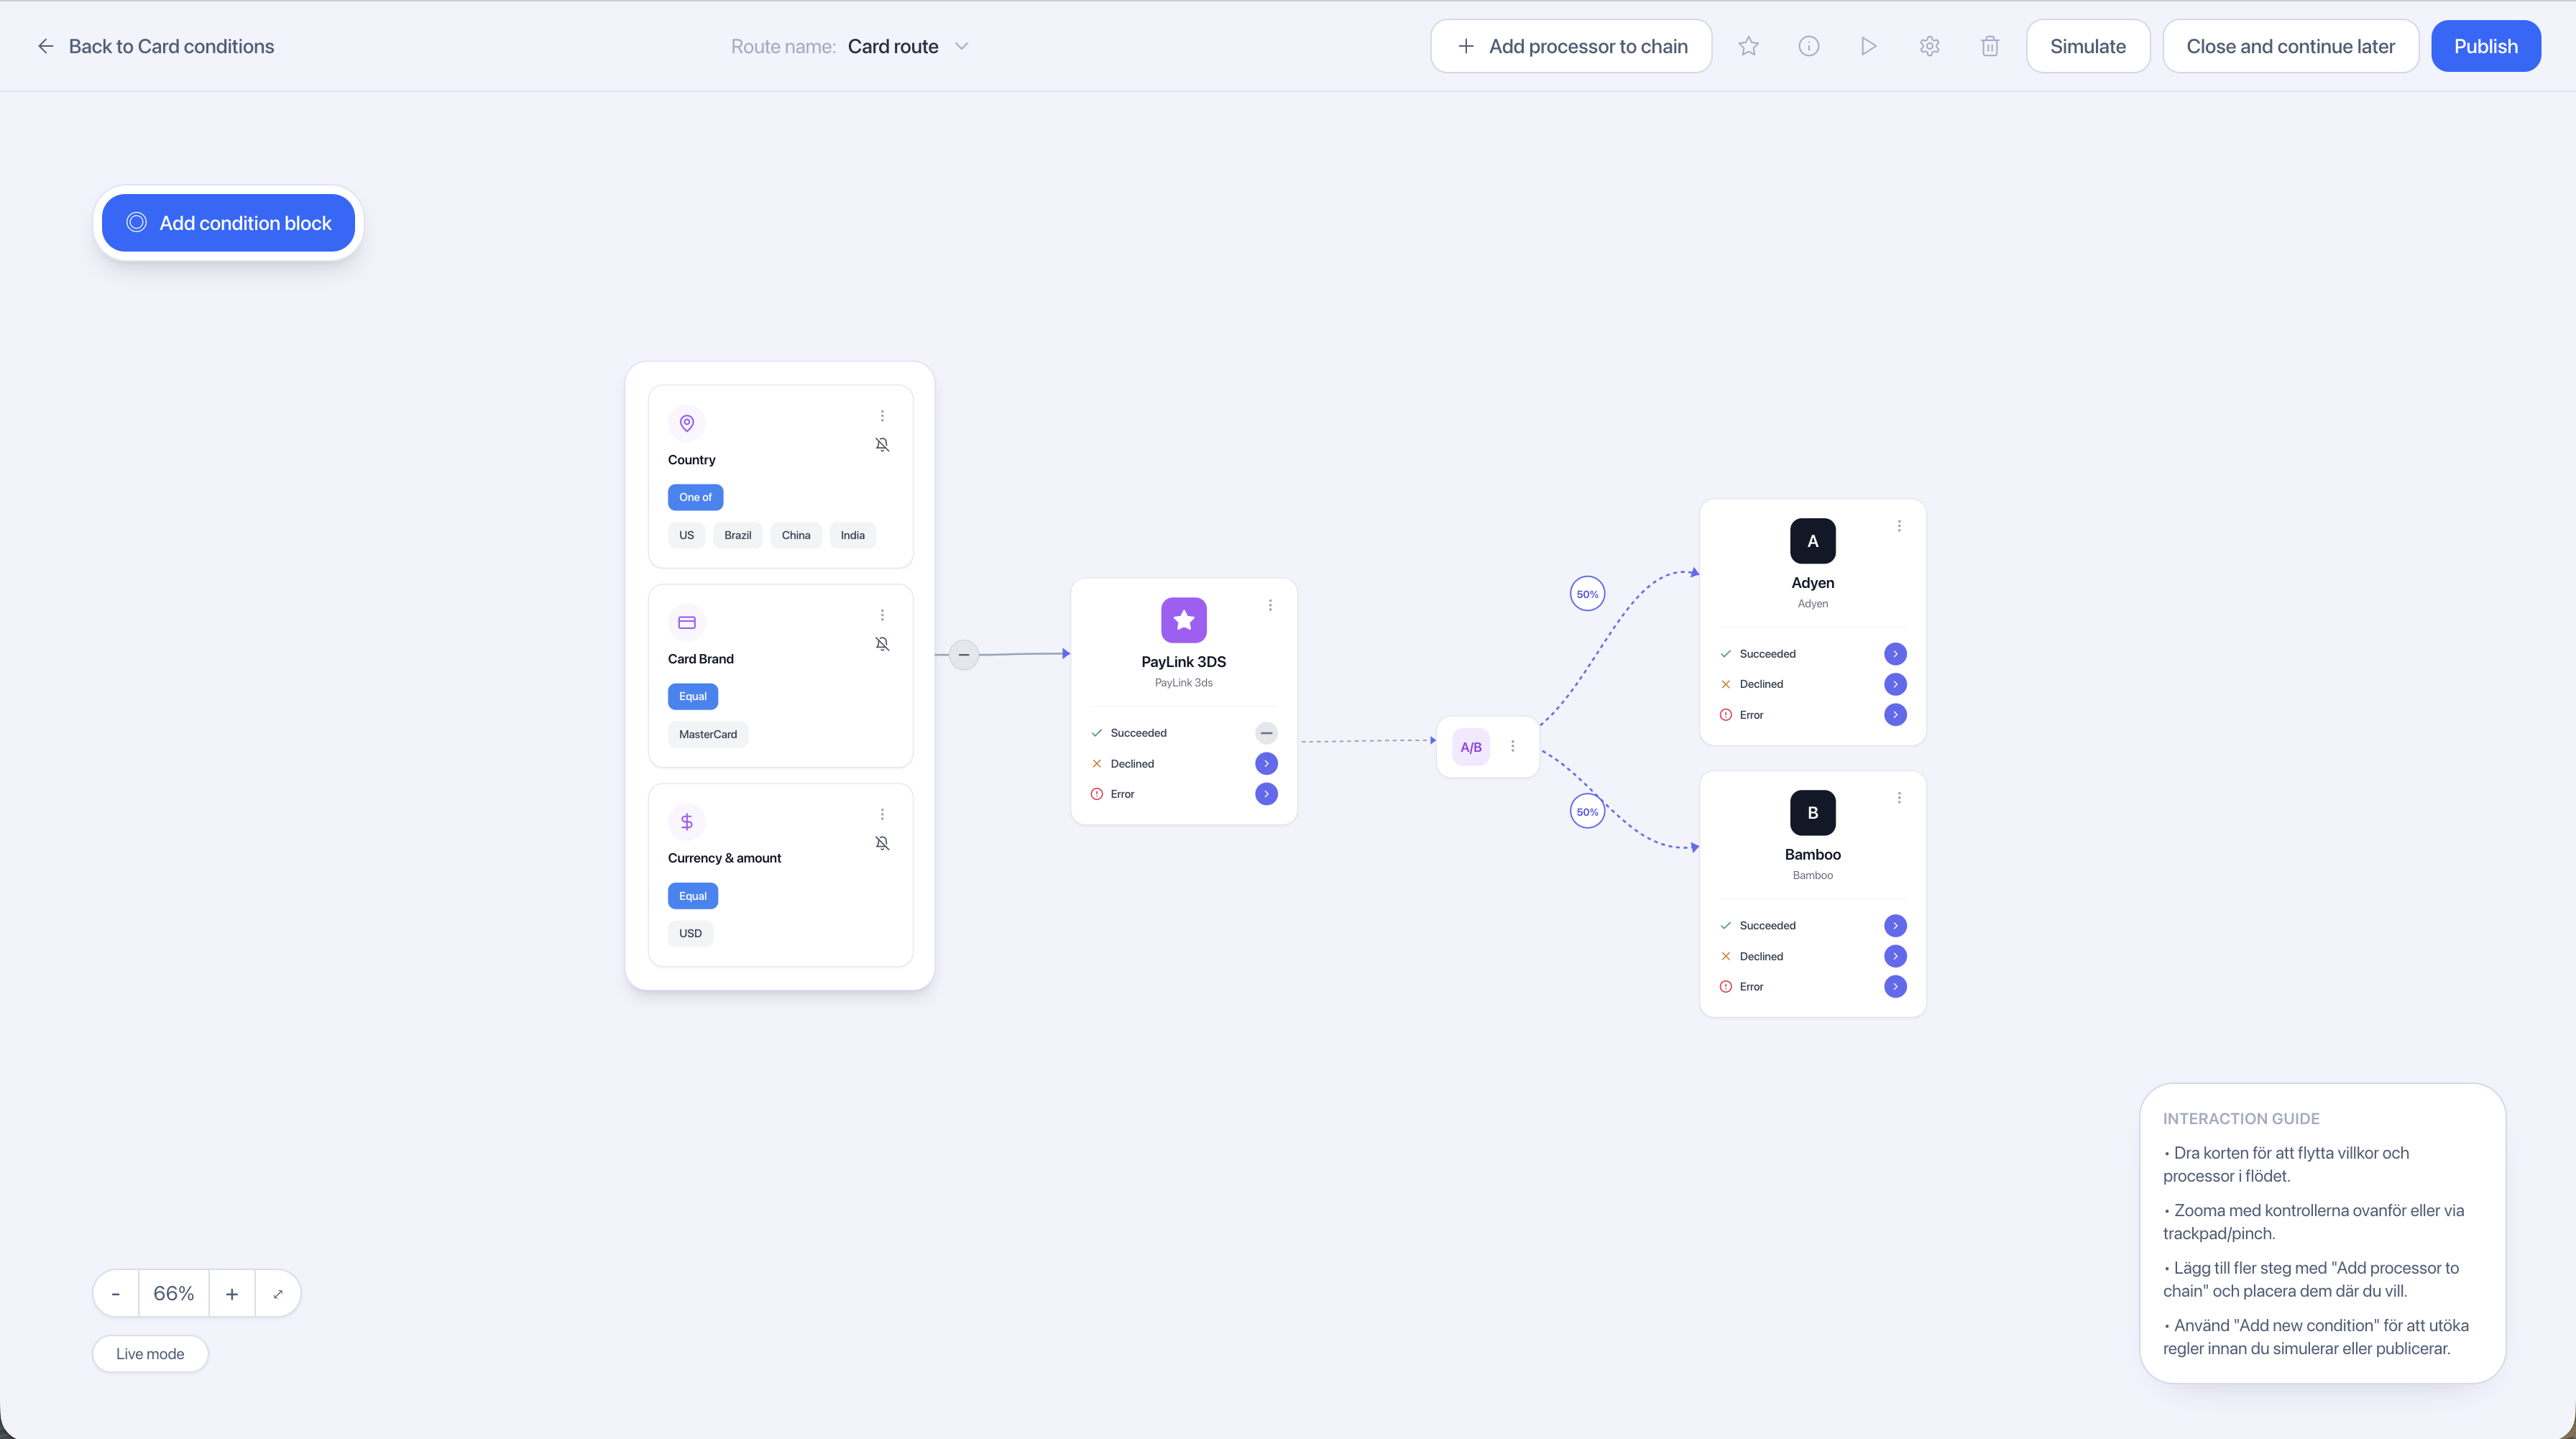This screenshot has height=1439, width=2576.
Task: Toggle Card Brand notification bell
Action: (x=882, y=644)
